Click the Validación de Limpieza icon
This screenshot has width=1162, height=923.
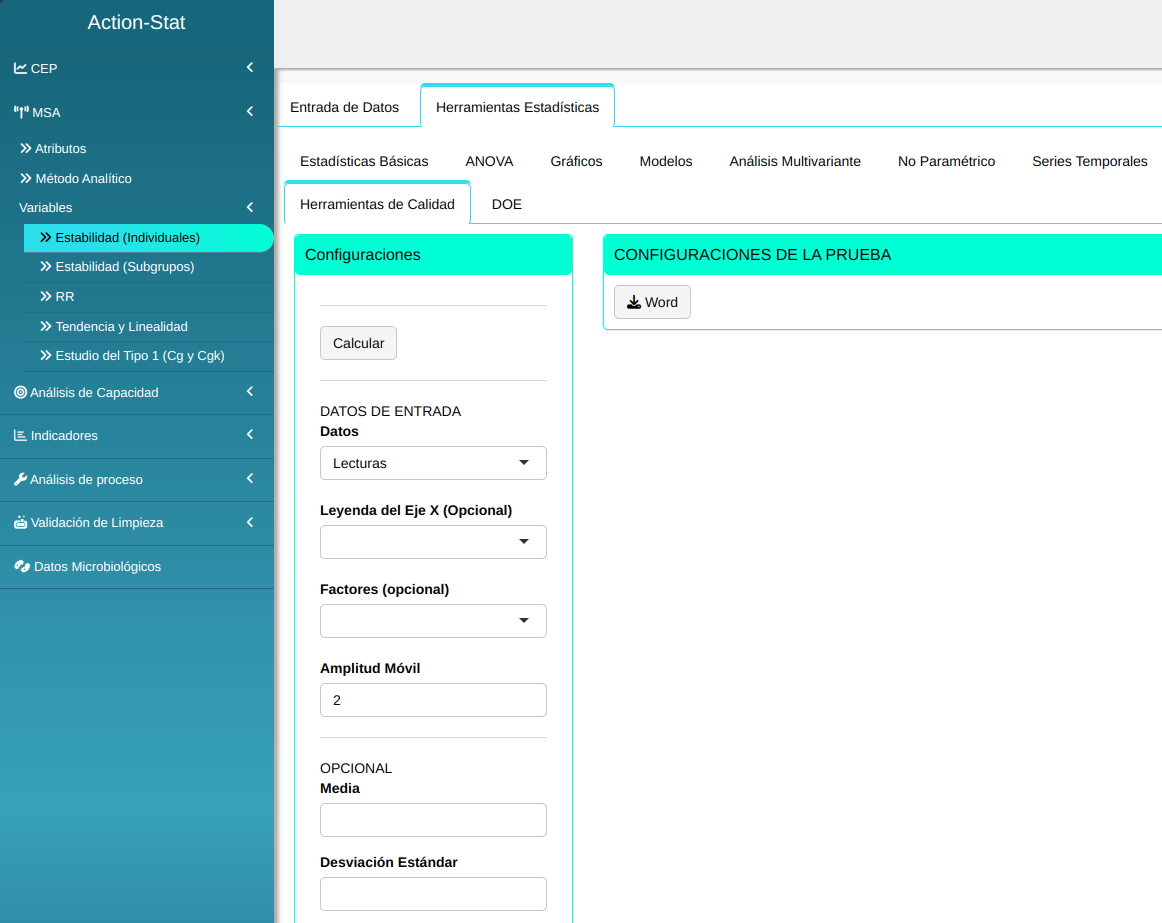point(20,523)
